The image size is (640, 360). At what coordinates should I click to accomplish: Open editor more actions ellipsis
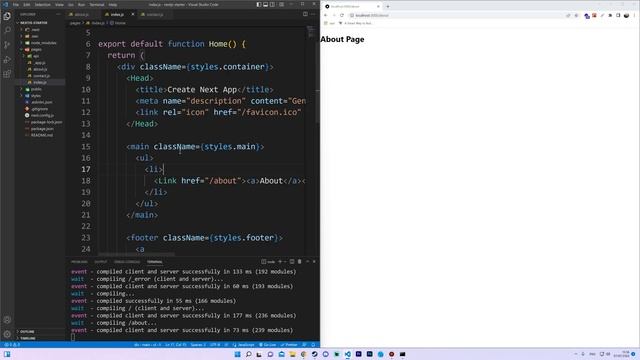[x=313, y=14]
